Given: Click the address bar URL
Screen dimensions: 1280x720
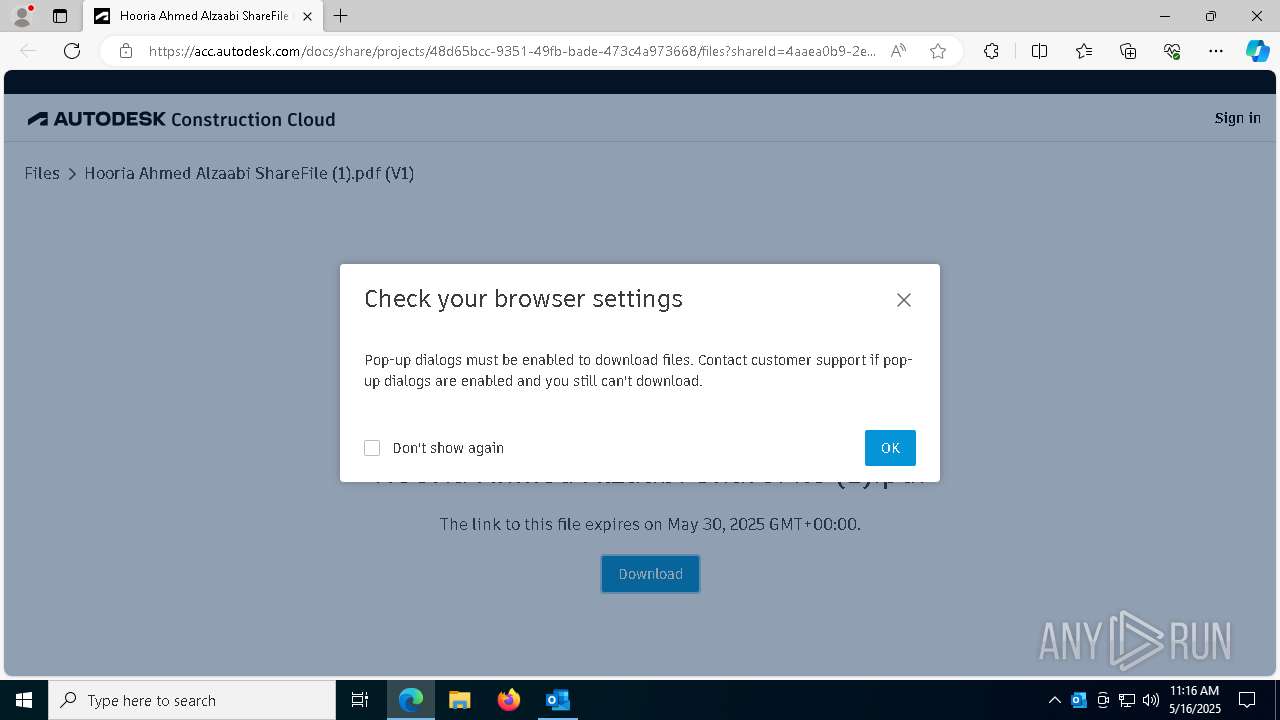Looking at the screenshot, I should coord(512,51).
